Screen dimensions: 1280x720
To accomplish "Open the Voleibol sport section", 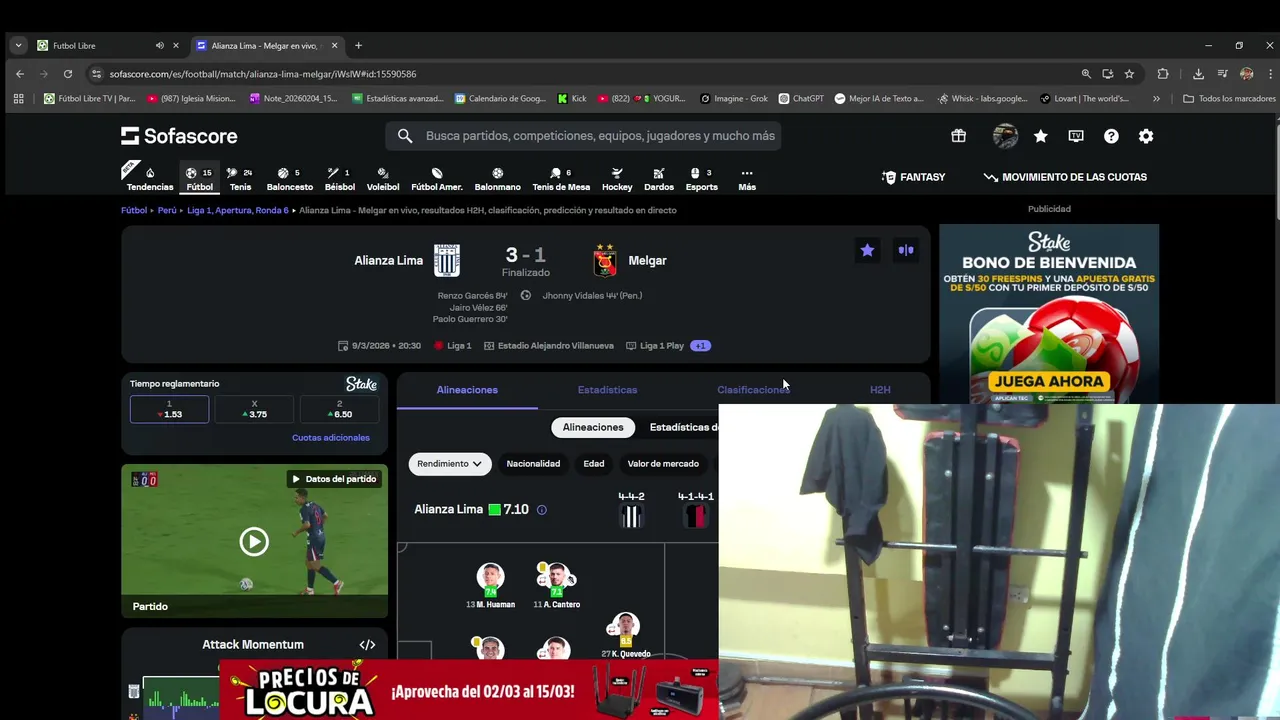I will pos(382,178).
